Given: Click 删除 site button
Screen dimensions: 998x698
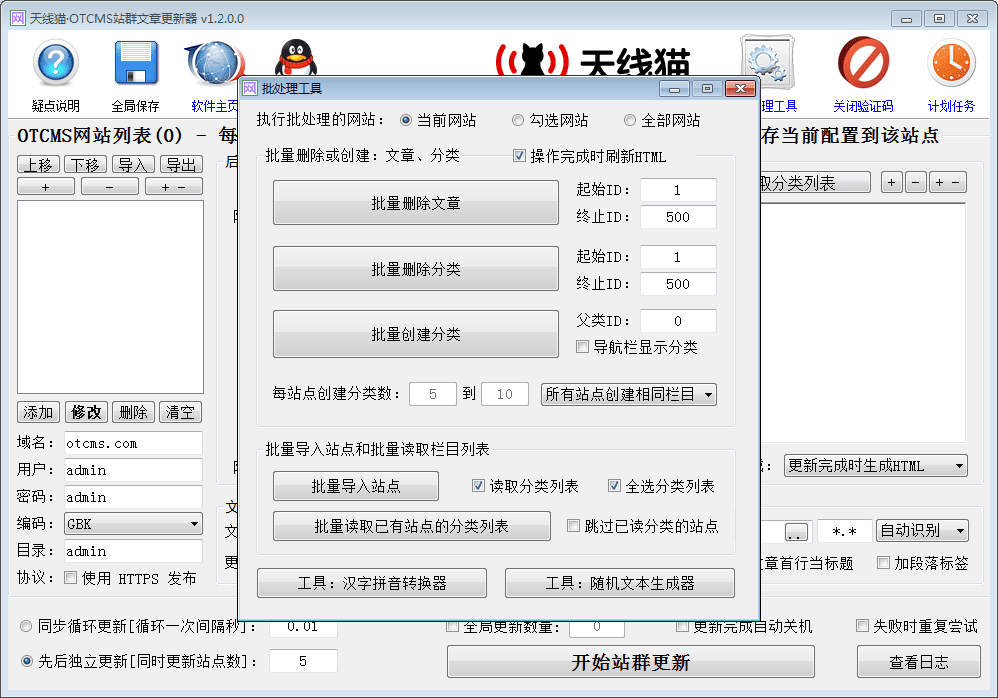Looking at the screenshot, I should (x=133, y=412).
